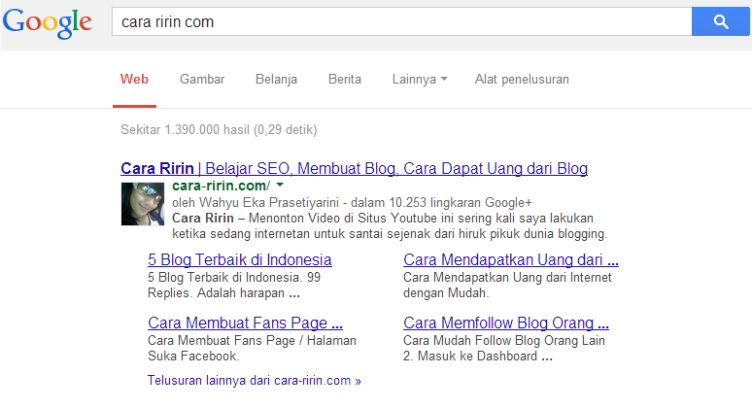Click snippet 'Cara Membuat Fans Page / Halaman'
Image resolution: width=752 pixels, height=408 pixels.
(252, 340)
